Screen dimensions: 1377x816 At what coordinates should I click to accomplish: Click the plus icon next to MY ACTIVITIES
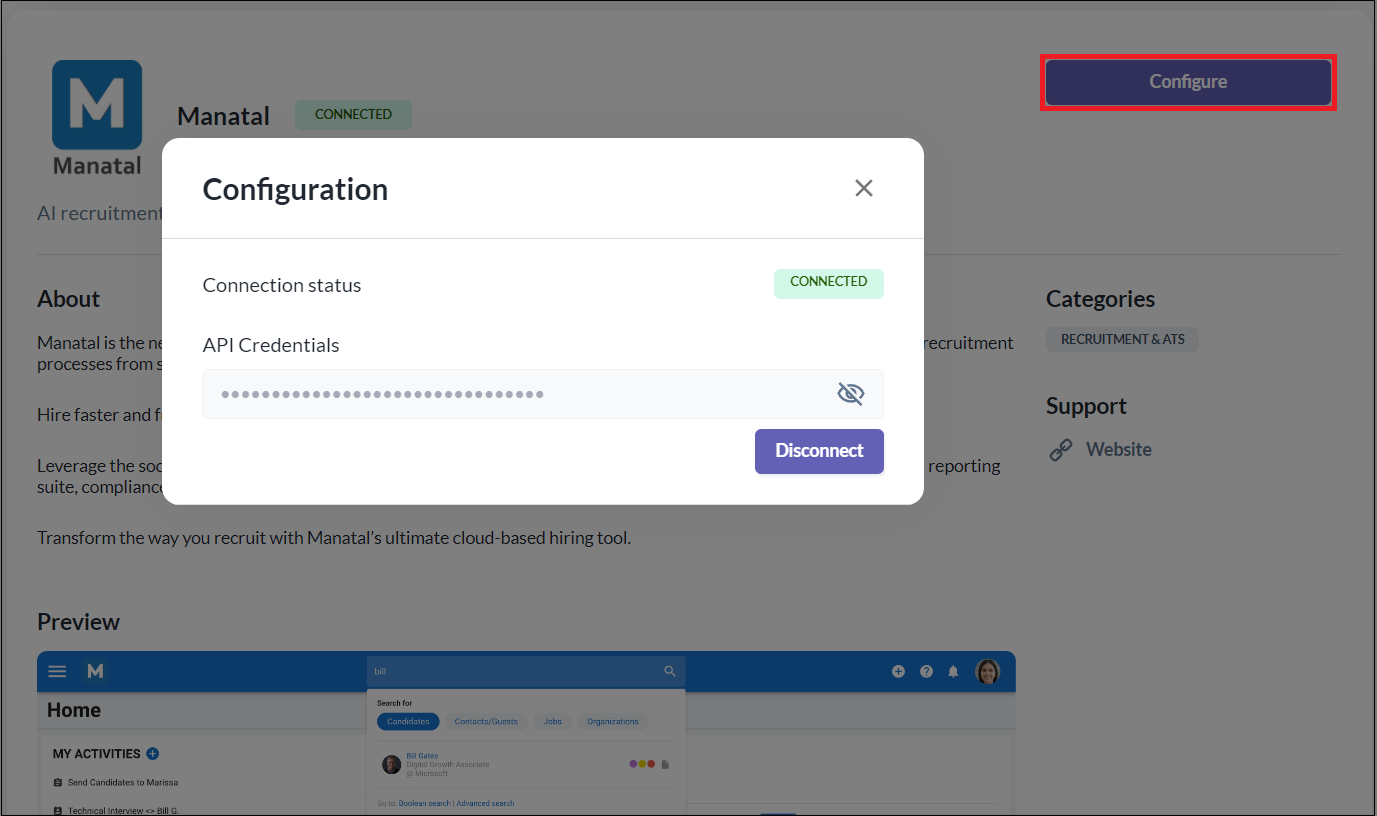click(x=153, y=754)
